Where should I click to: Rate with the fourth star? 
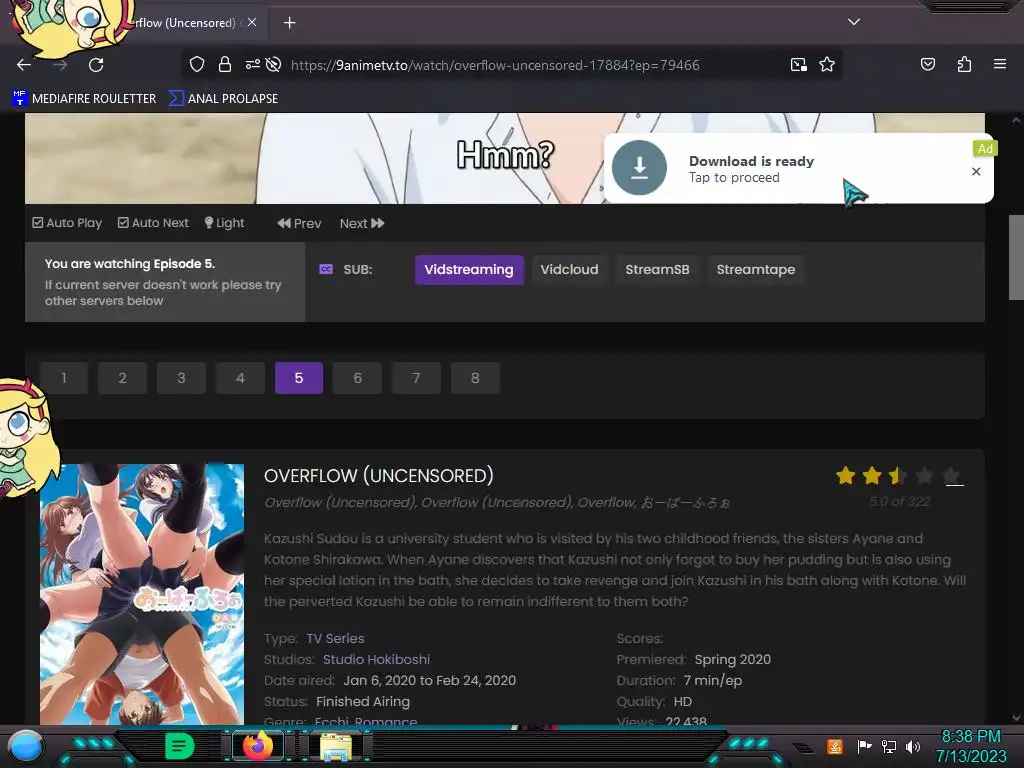pyautogui.click(x=924, y=475)
